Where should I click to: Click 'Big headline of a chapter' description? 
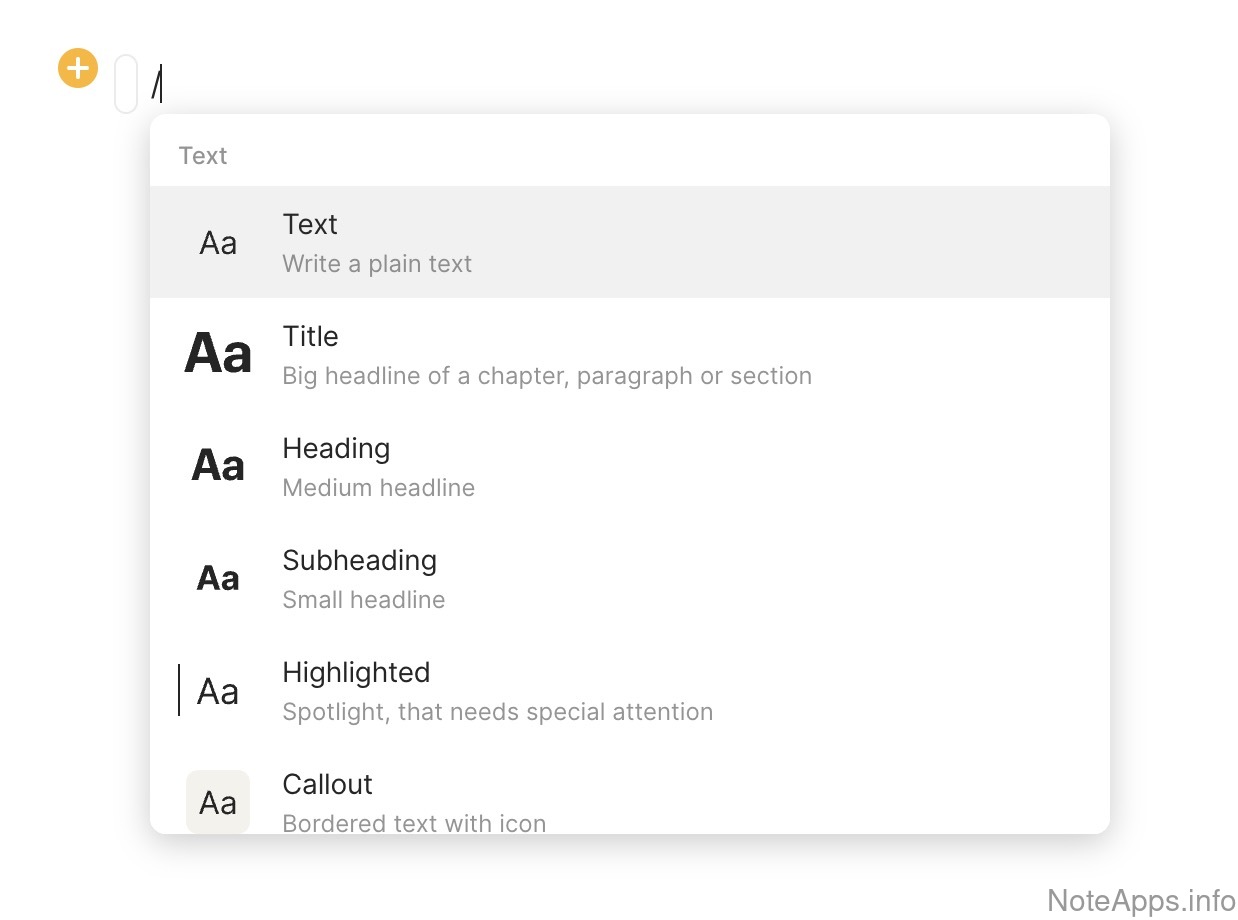(x=547, y=376)
